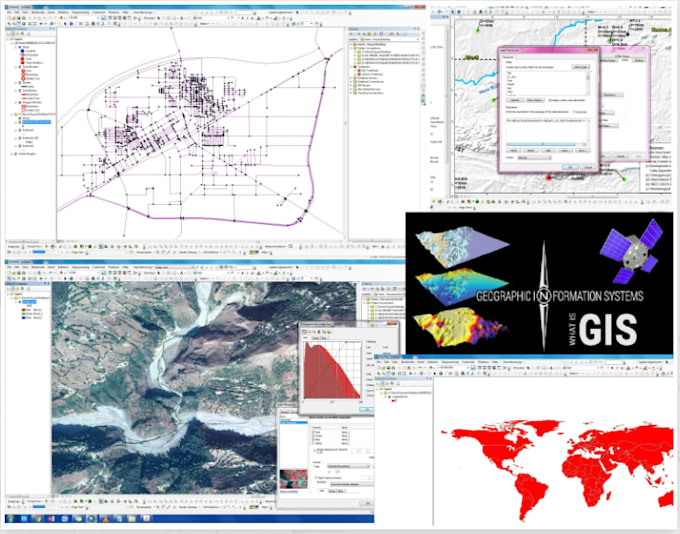Open the Parser dropdown in Label Expression dialog
The width and height of the screenshot is (680, 534).
[x=535, y=158]
